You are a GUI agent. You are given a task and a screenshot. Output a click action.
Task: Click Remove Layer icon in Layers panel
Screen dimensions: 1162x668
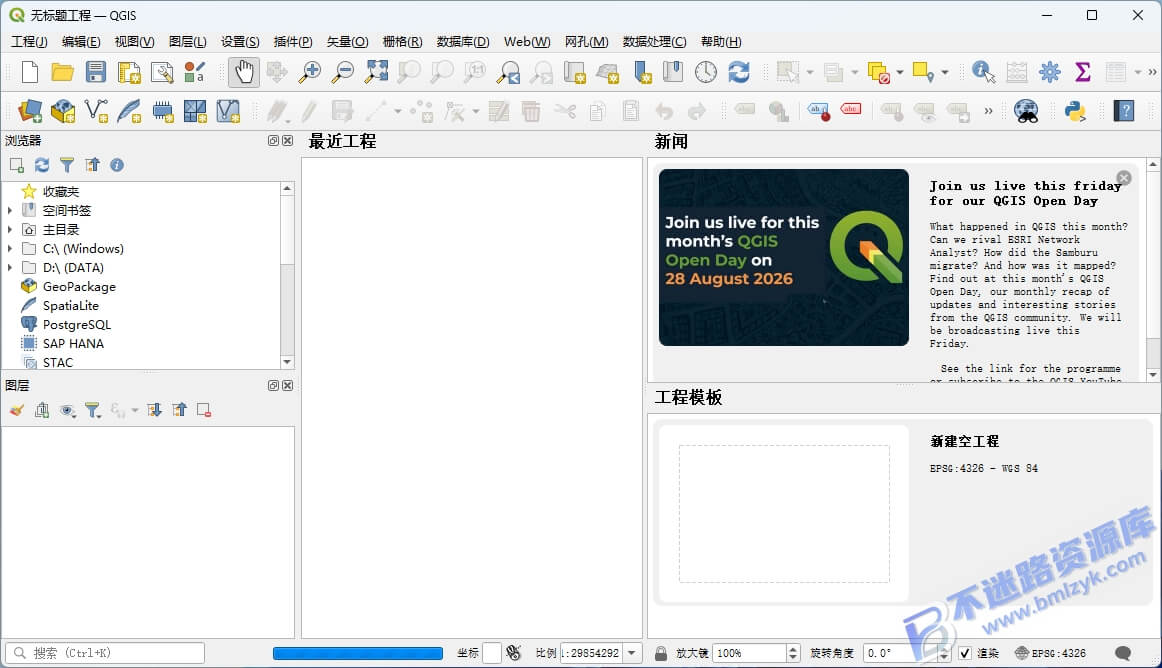click(204, 410)
